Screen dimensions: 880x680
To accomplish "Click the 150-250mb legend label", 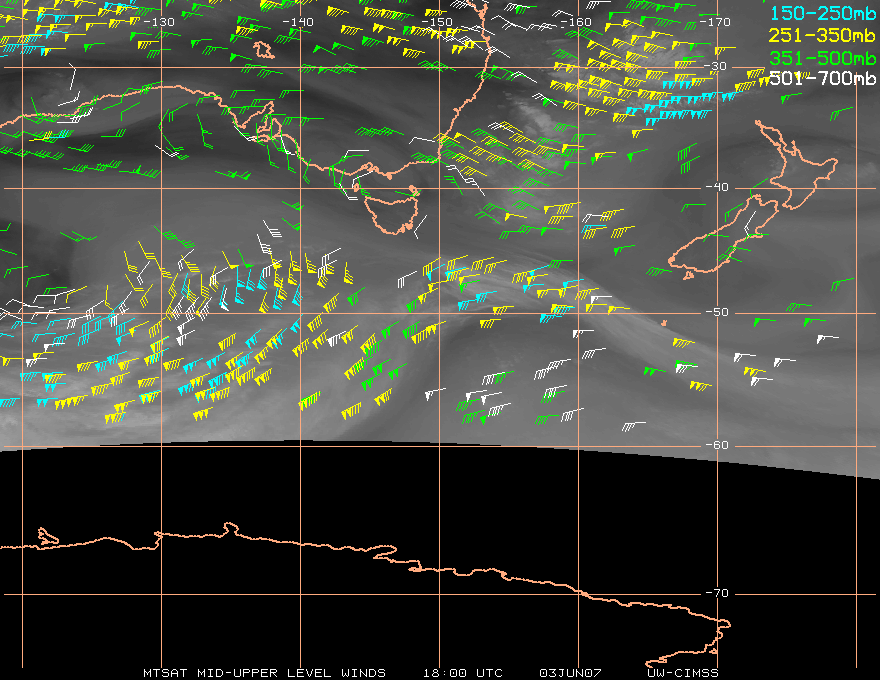I will (822, 13).
